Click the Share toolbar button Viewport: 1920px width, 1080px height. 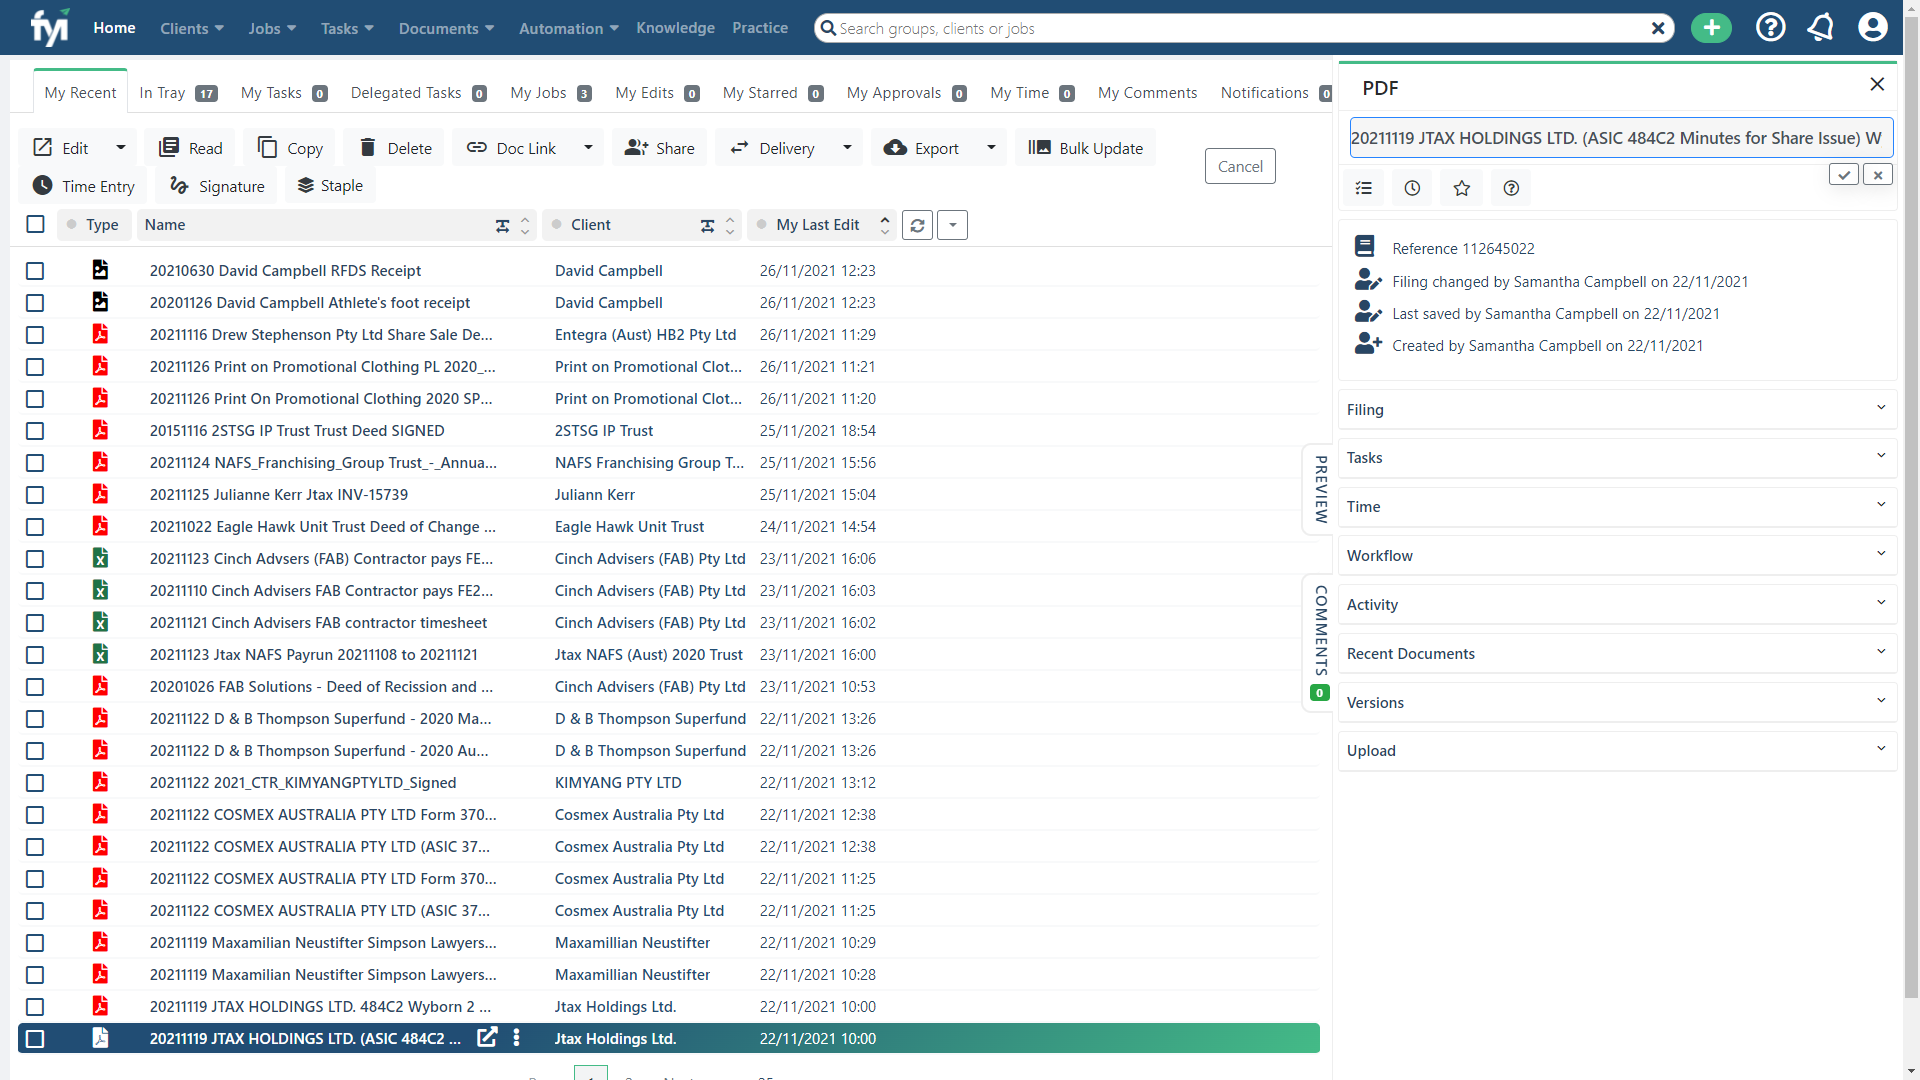point(660,148)
